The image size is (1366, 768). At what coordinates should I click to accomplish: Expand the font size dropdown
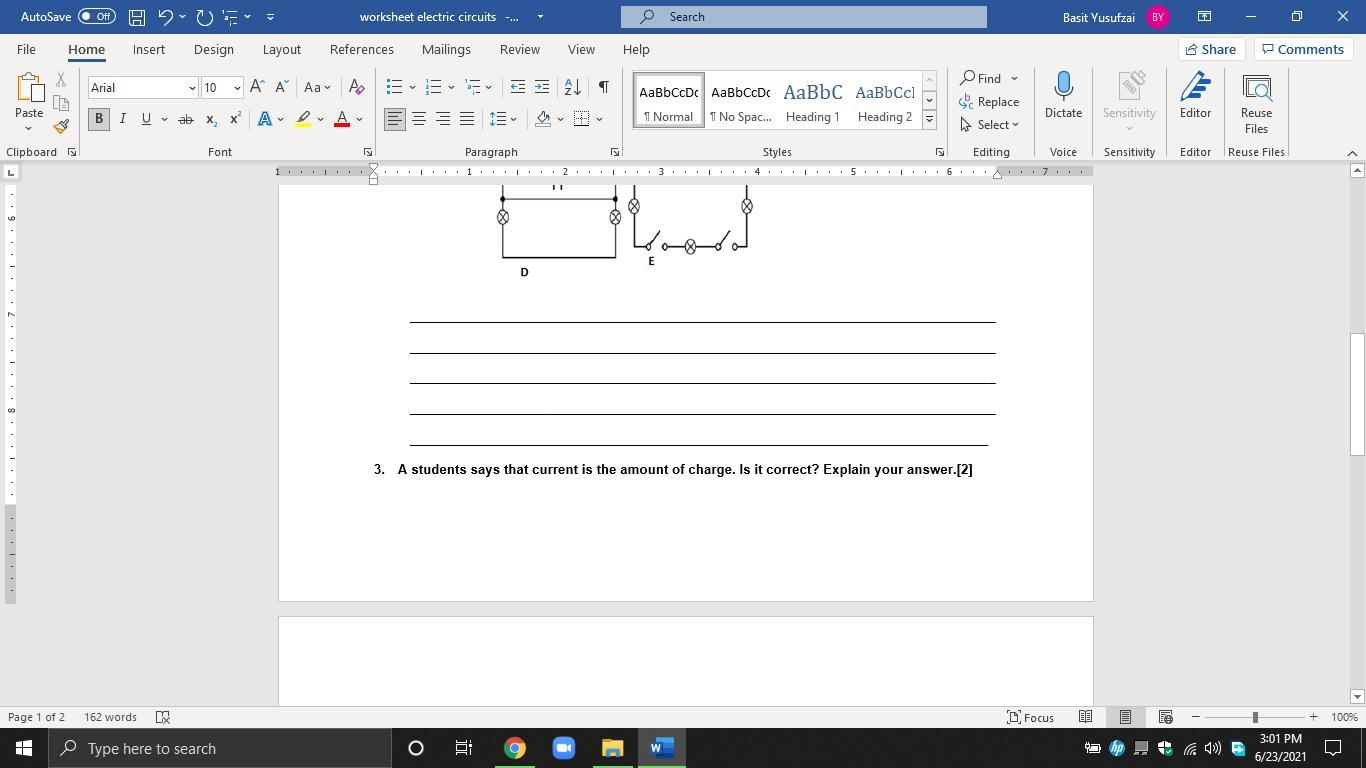[x=237, y=88]
